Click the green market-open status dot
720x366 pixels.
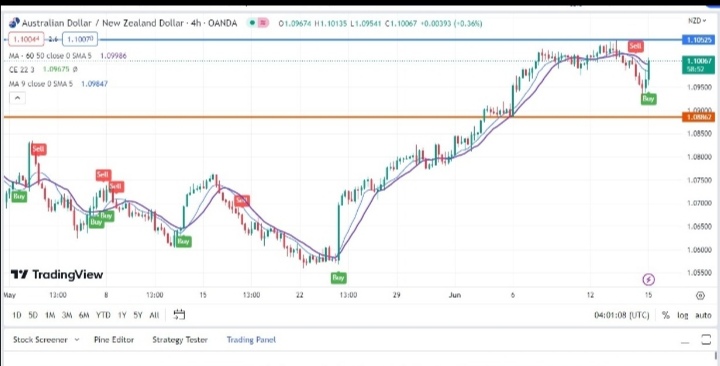252,23
